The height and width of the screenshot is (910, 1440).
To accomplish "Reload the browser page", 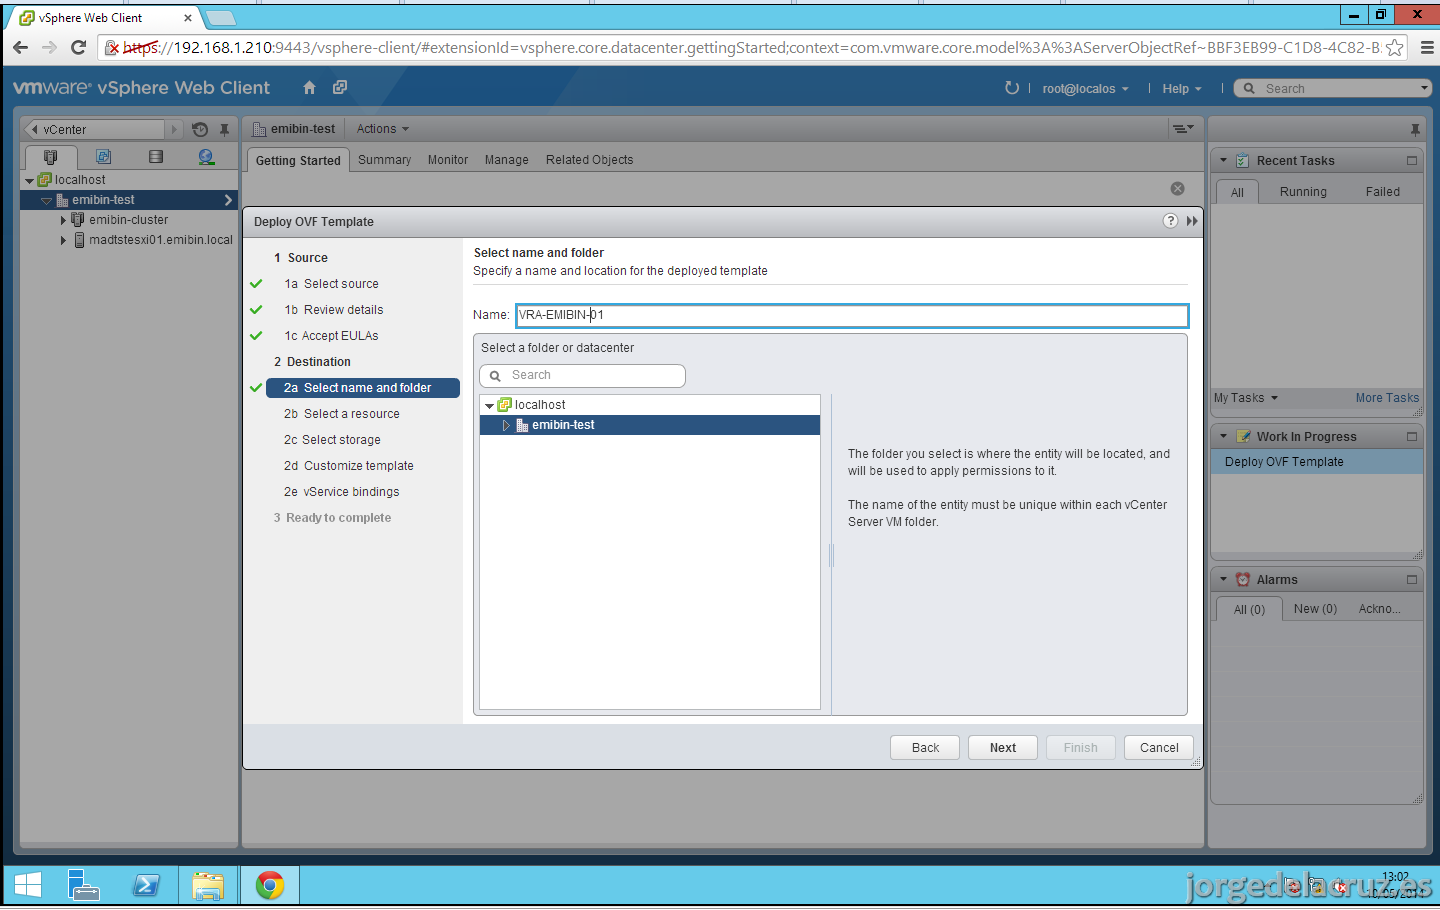I will coord(78,47).
